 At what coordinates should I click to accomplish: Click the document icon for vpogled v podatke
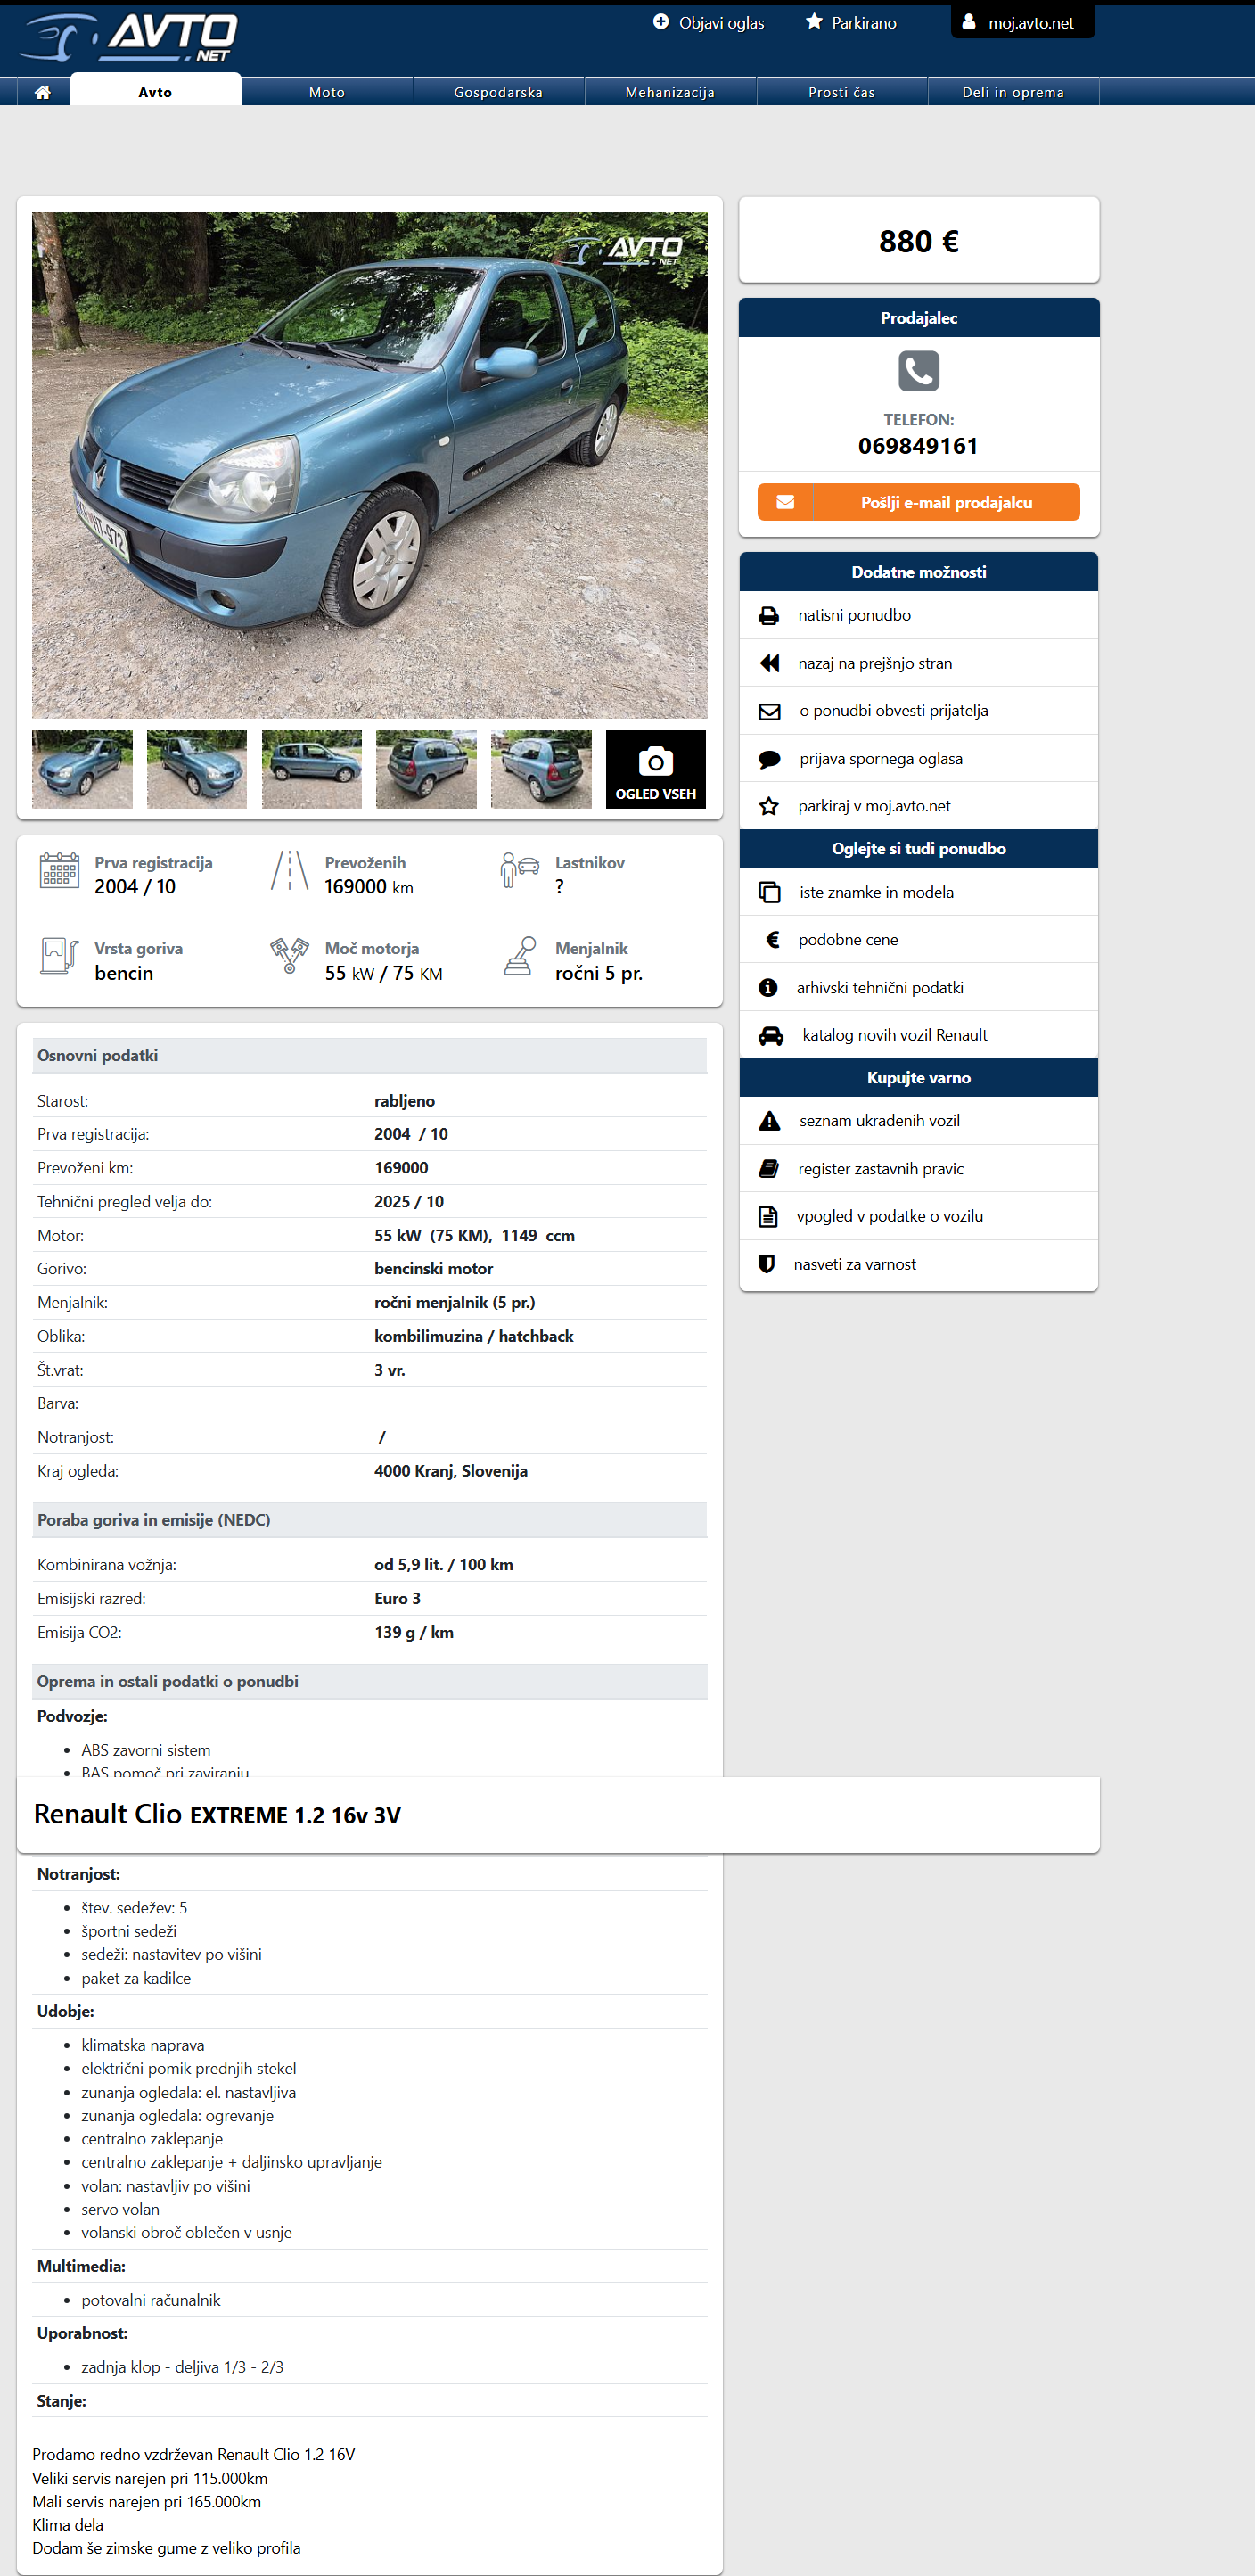pyautogui.click(x=767, y=1216)
